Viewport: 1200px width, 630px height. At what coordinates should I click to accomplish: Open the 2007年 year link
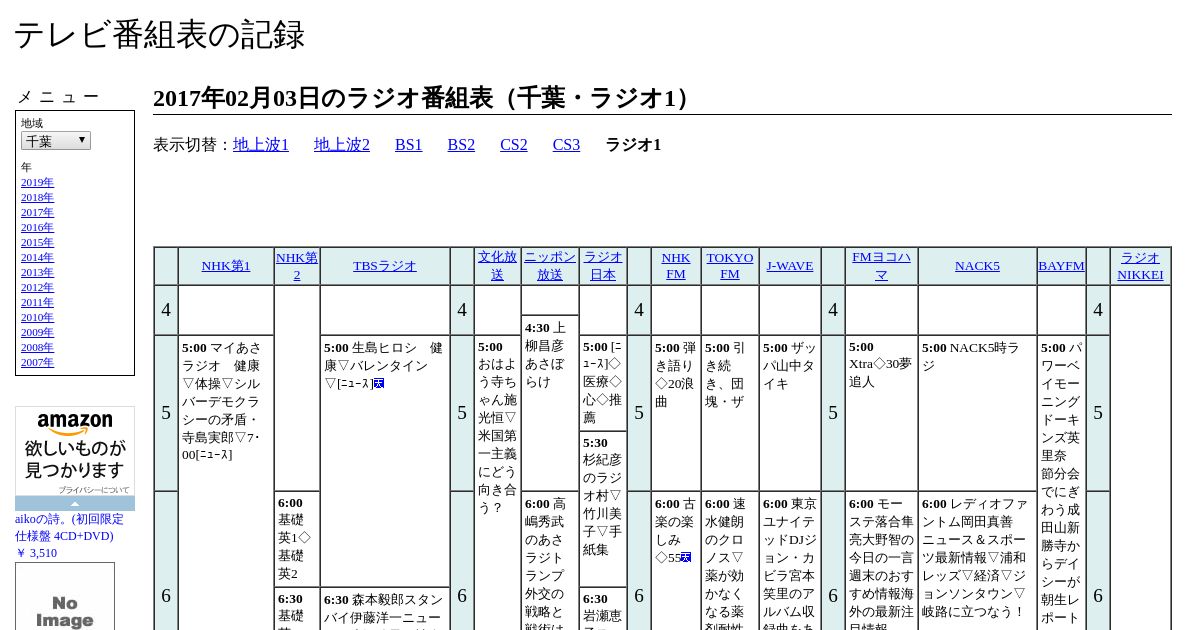tap(37, 362)
